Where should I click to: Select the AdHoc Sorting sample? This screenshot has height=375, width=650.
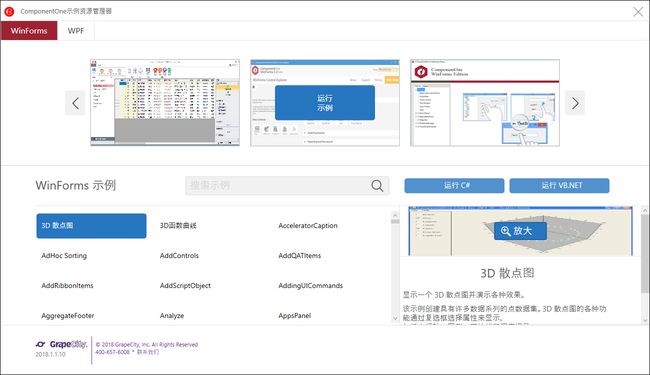64,256
